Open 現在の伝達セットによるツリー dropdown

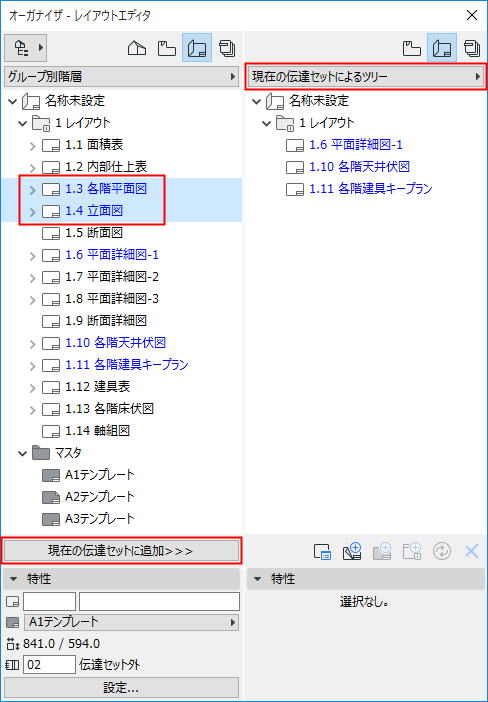(x=366, y=77)
